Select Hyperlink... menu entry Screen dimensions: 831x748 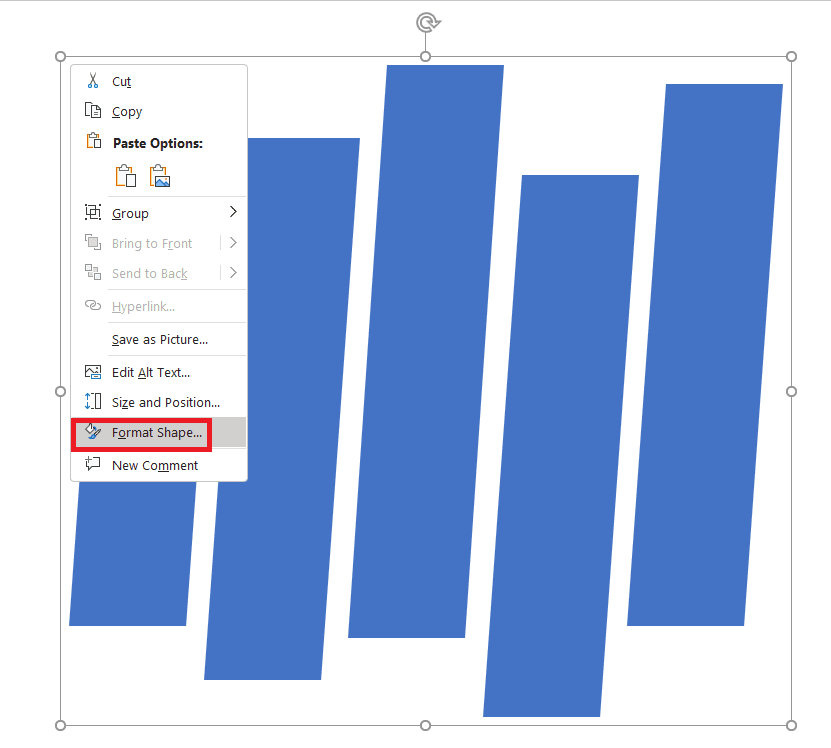(x=159, y=306)
